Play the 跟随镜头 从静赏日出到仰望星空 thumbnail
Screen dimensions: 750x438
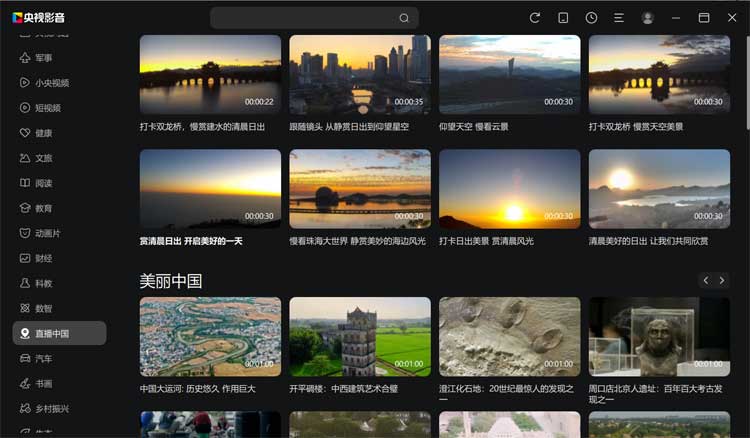point(360,74)
